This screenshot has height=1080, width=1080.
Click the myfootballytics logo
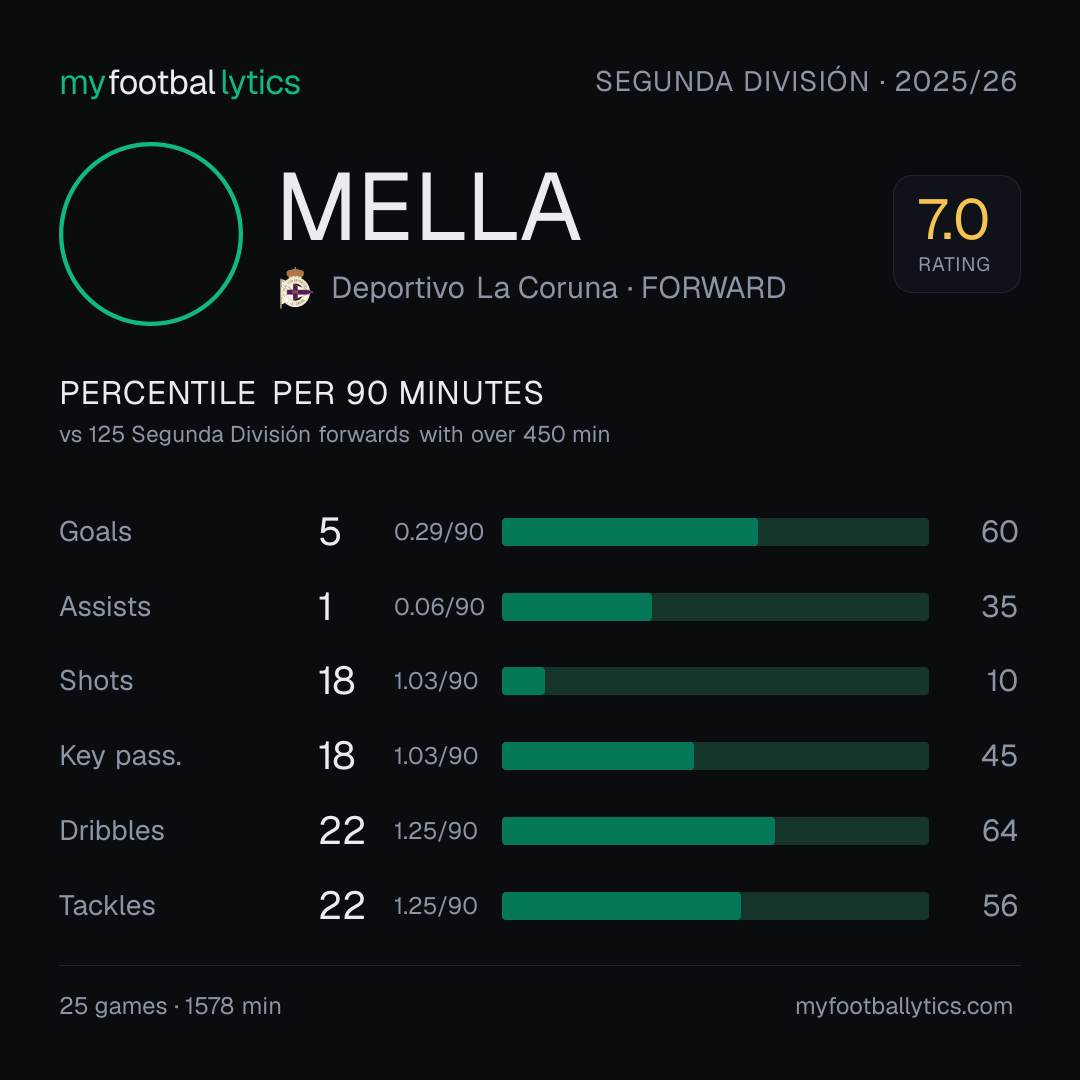pos(180,83)
